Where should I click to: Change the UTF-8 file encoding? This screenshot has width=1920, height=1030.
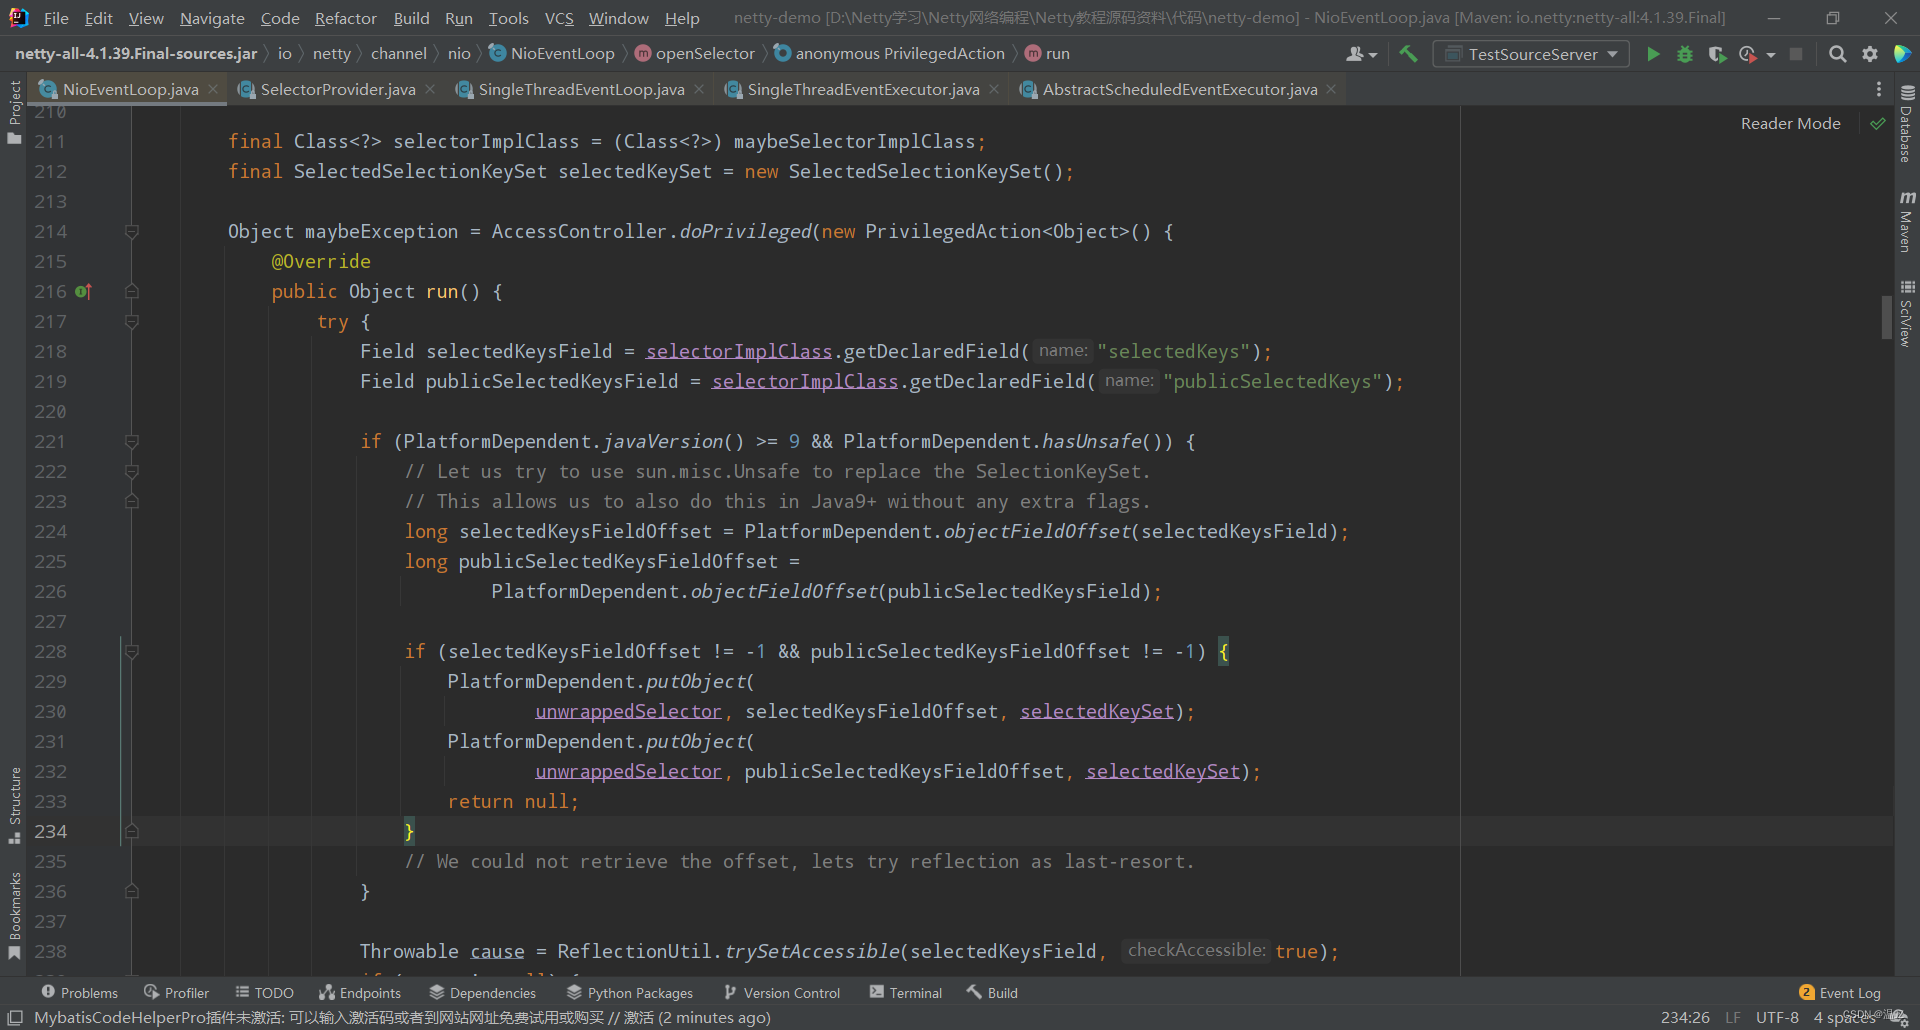1777,1017
